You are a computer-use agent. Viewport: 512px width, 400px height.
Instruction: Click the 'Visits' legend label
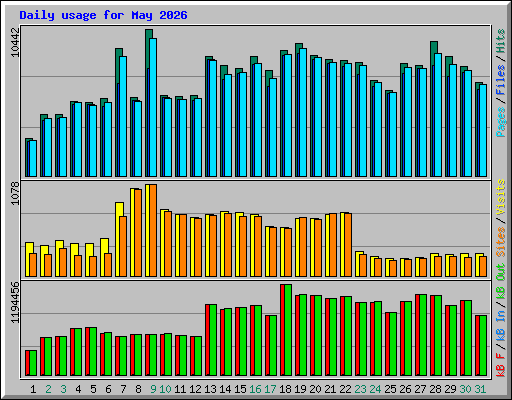click(x=501, y=197)
